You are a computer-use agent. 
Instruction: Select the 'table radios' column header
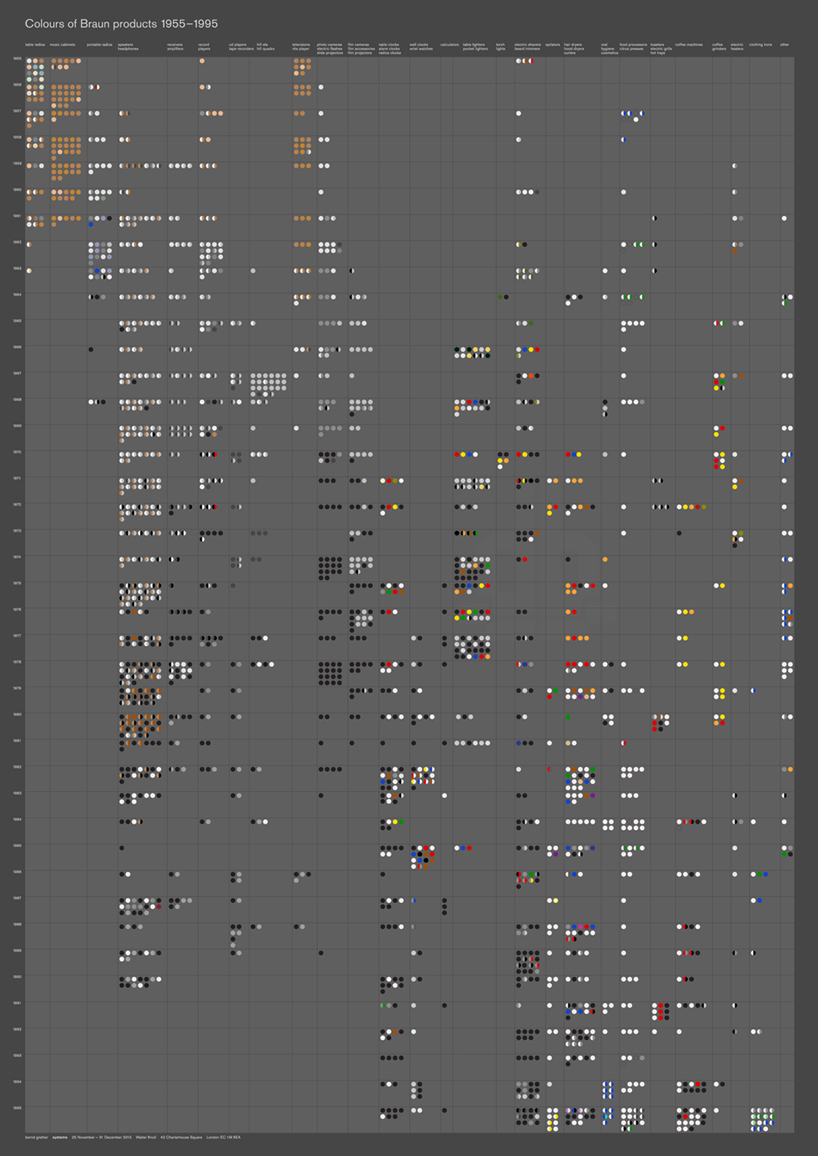36,45
